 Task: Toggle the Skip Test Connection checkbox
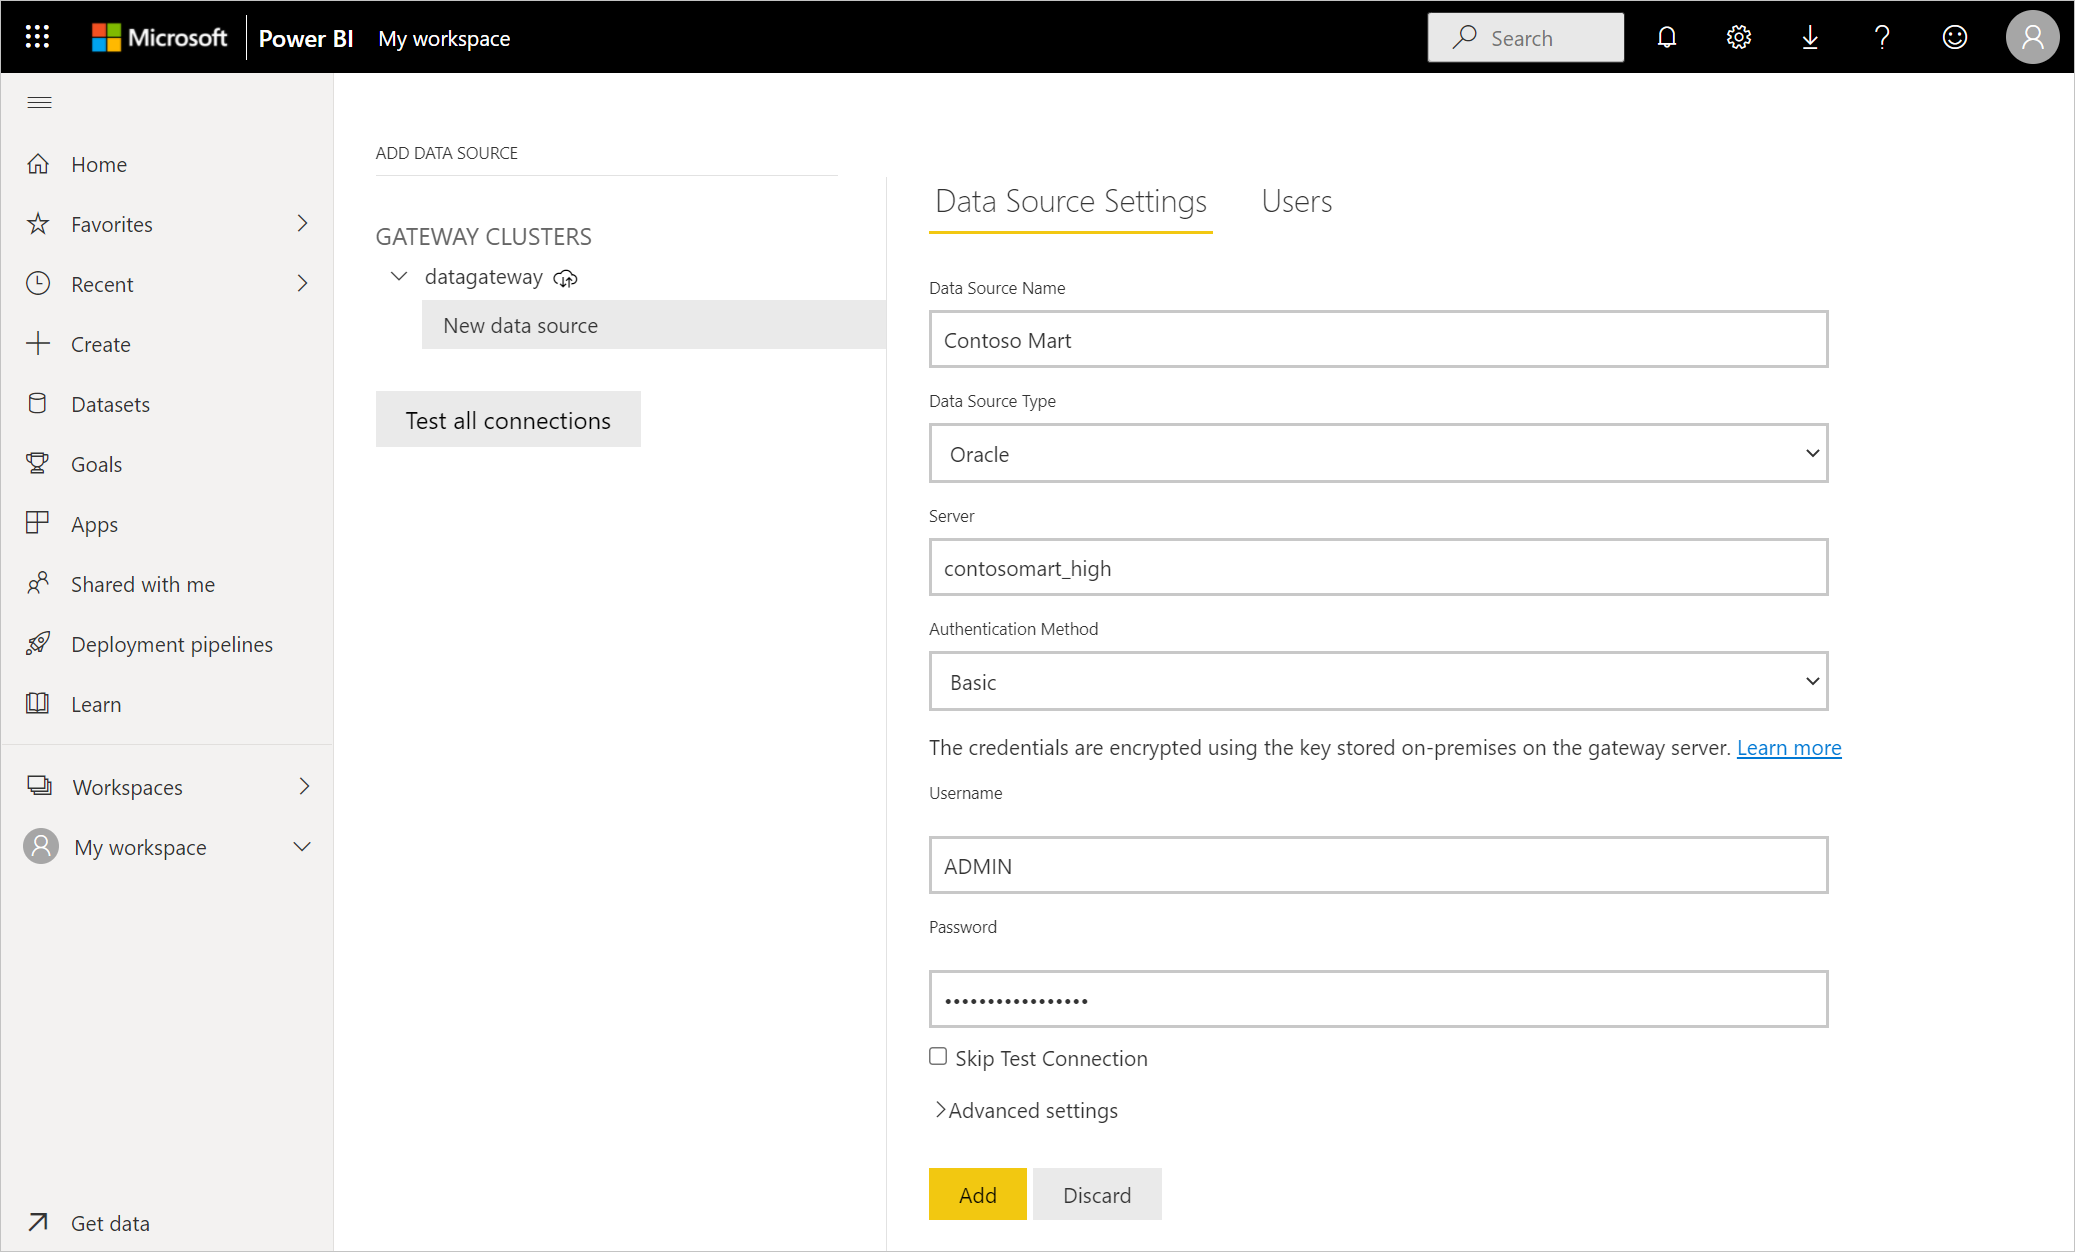pyautogui.click(x=938, y=1056)
